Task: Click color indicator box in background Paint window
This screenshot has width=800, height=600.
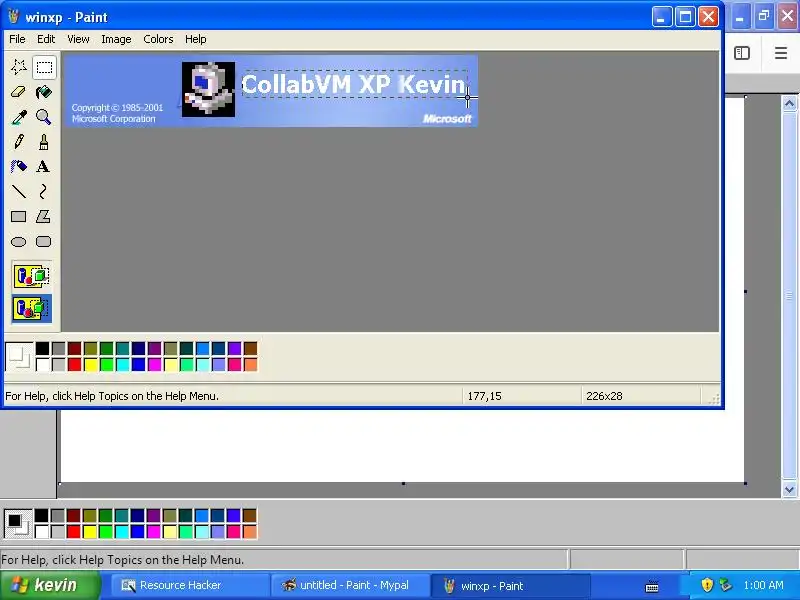Action: point(18,523)
